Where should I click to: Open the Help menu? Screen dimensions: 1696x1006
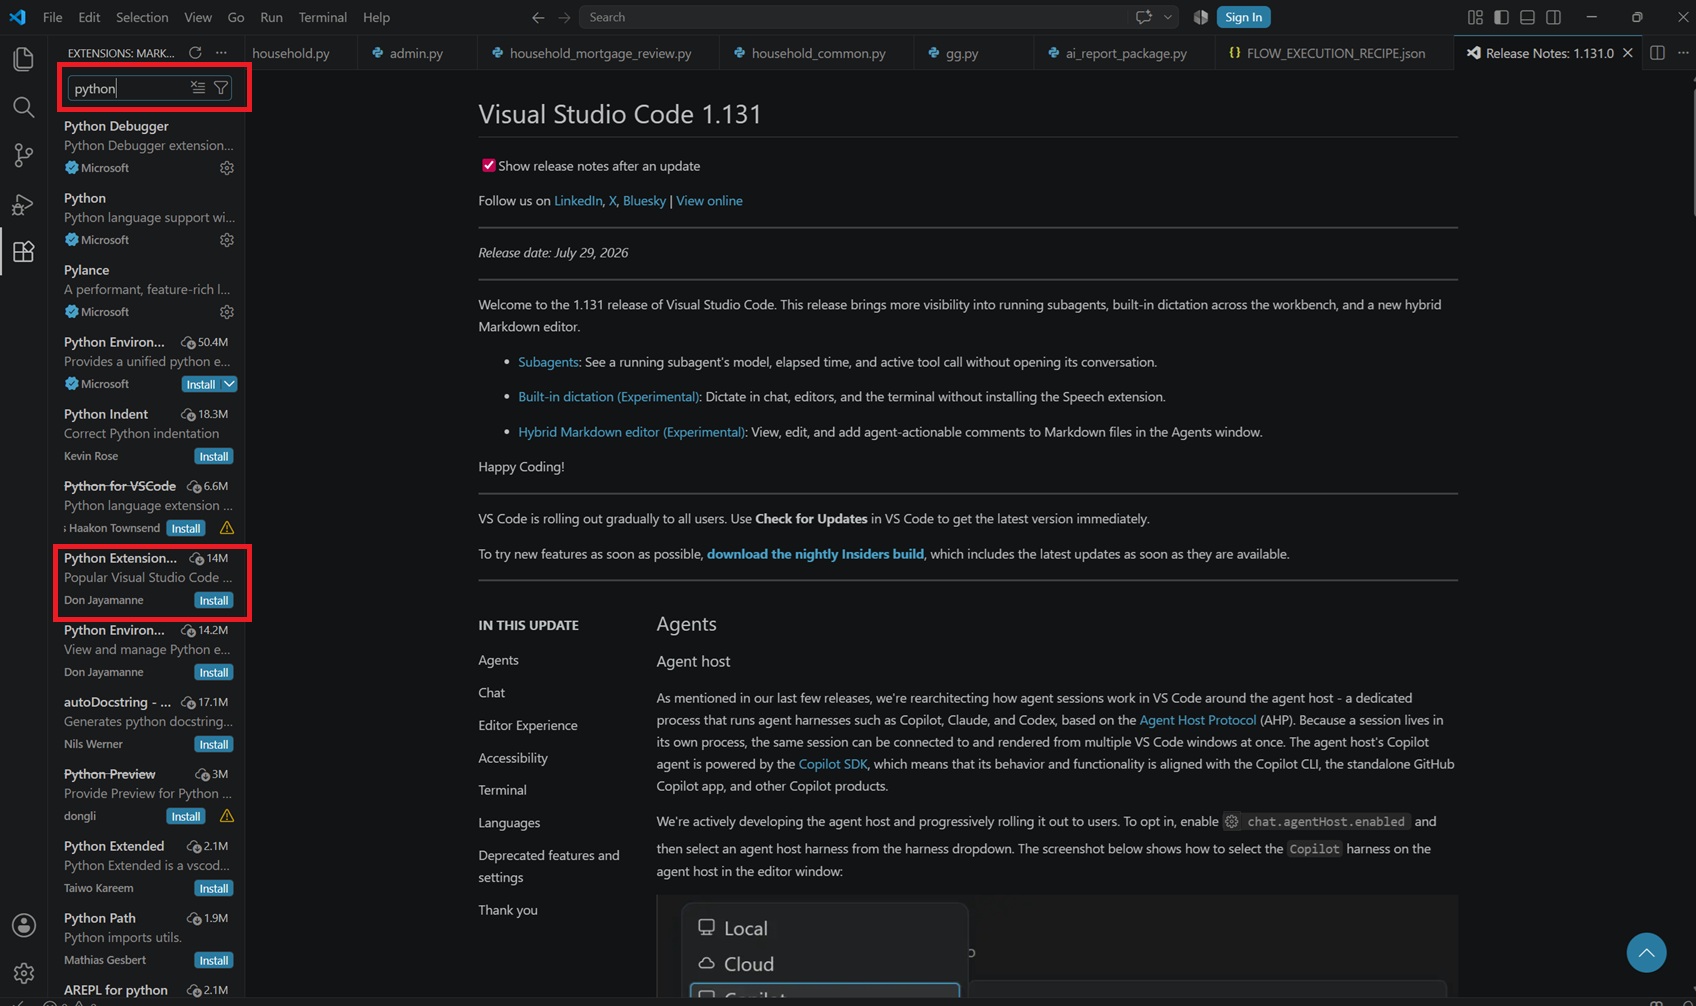pos(377,17)
